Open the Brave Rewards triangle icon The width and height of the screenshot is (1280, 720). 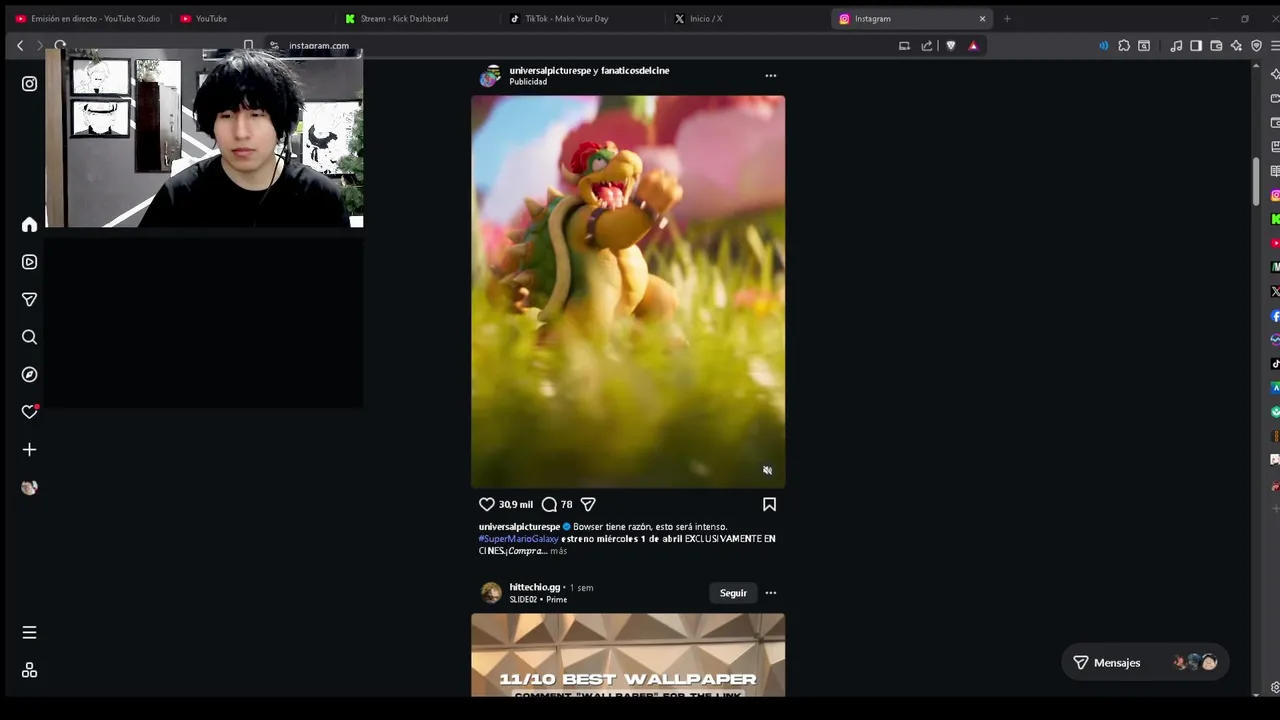tap(973, 45)
